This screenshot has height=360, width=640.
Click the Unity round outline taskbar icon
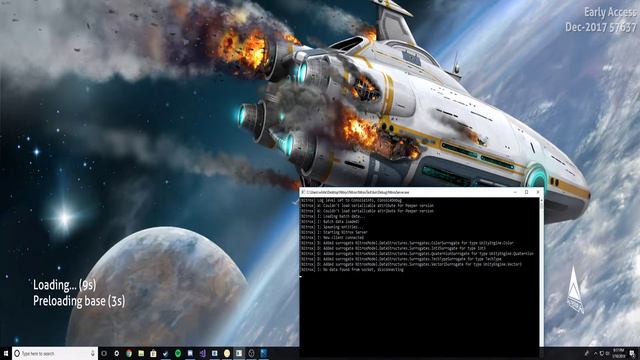pyautogui.click(x=251, y=353)
